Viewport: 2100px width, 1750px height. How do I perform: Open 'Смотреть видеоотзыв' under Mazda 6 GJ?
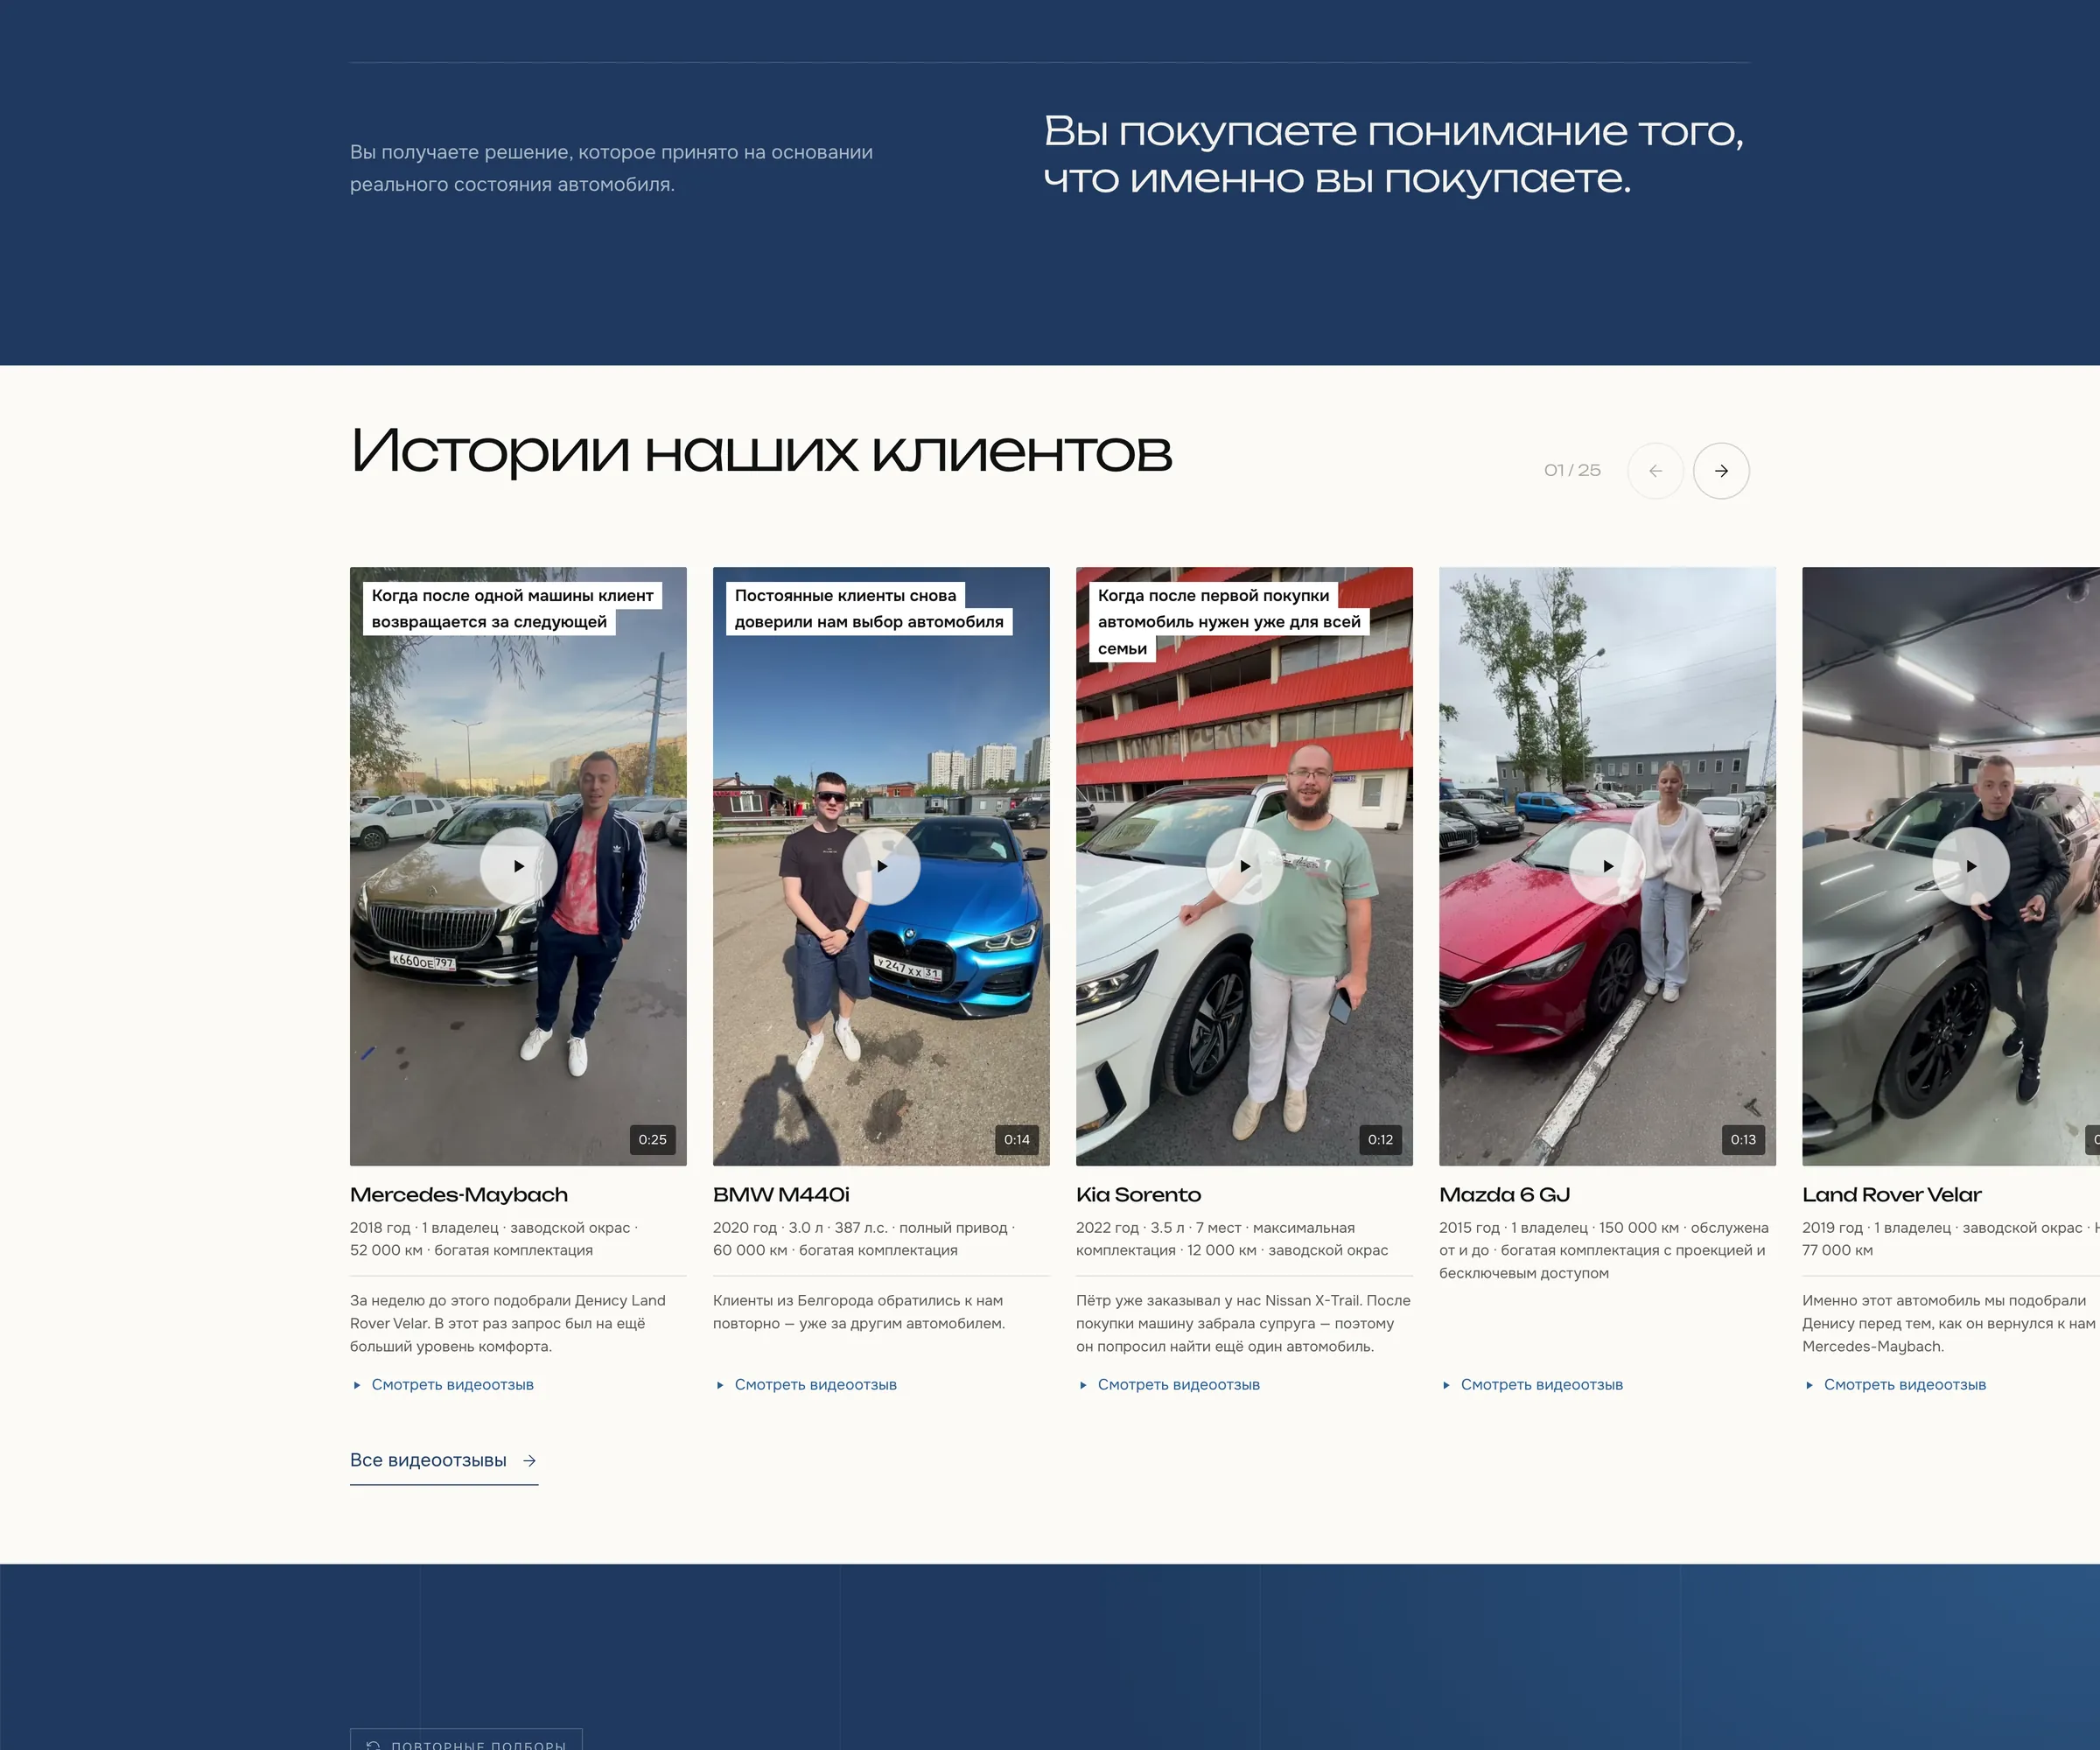coord(1532,1385)
